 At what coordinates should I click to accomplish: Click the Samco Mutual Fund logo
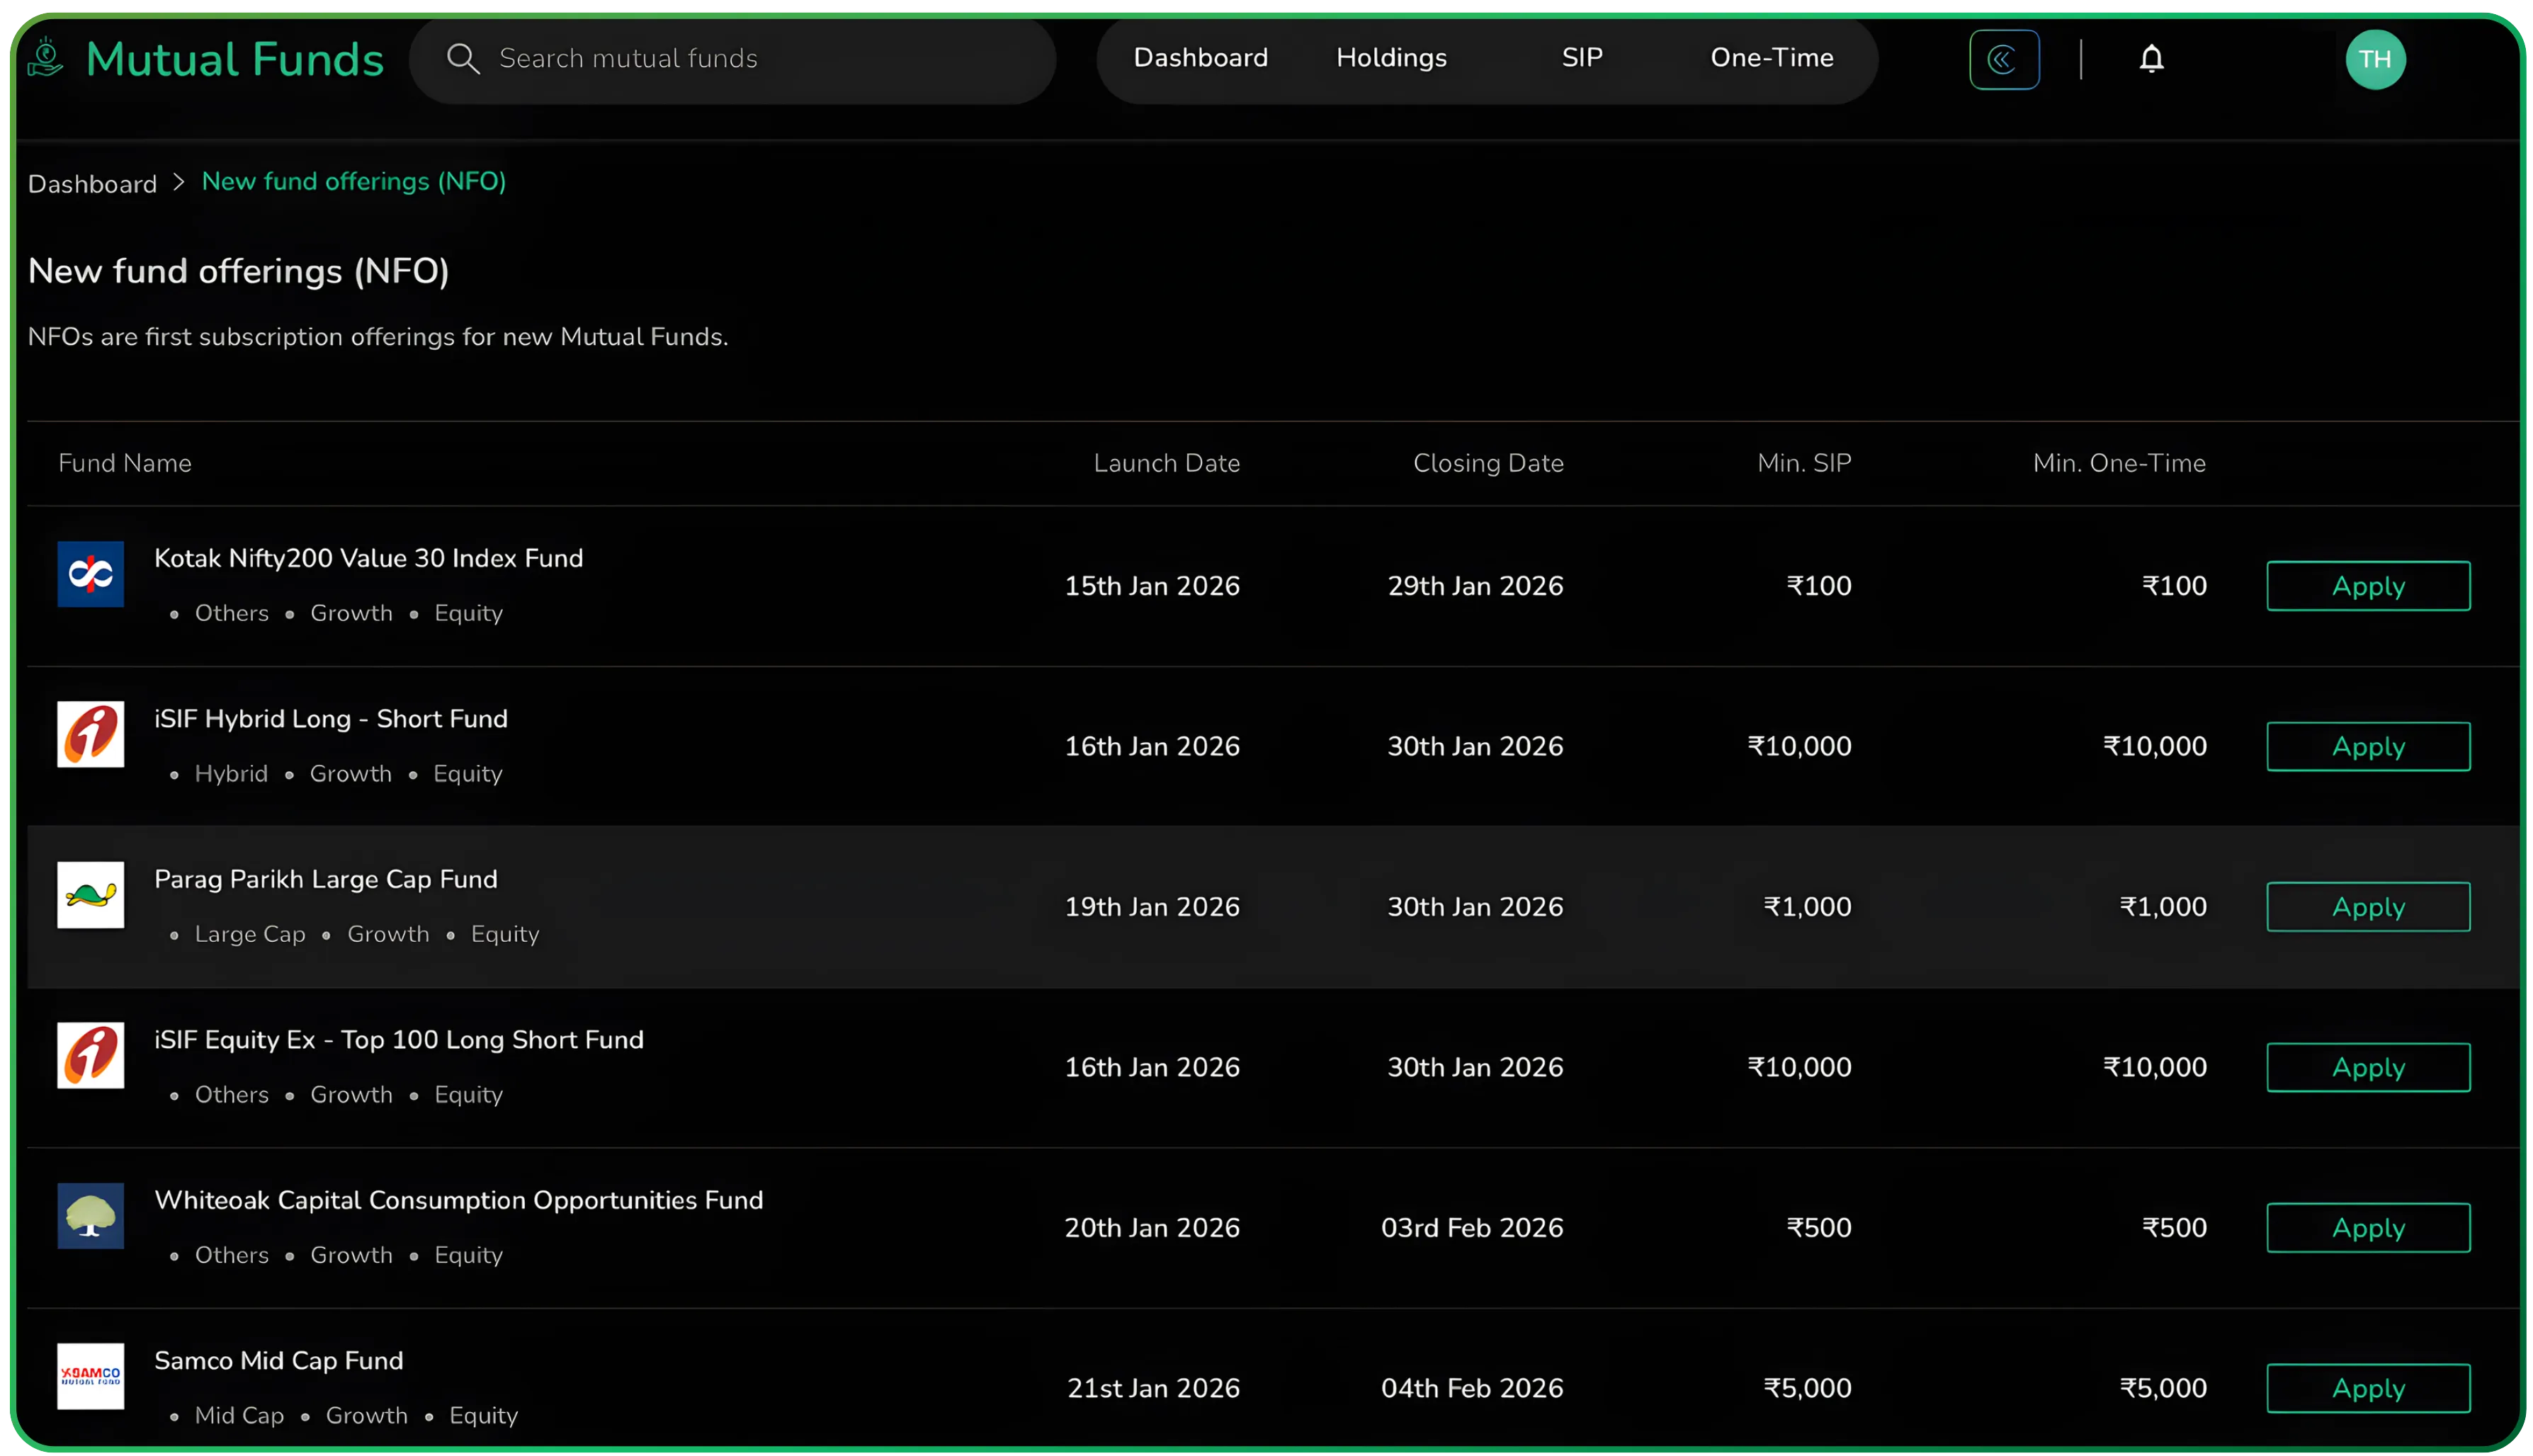[91, 1376]
